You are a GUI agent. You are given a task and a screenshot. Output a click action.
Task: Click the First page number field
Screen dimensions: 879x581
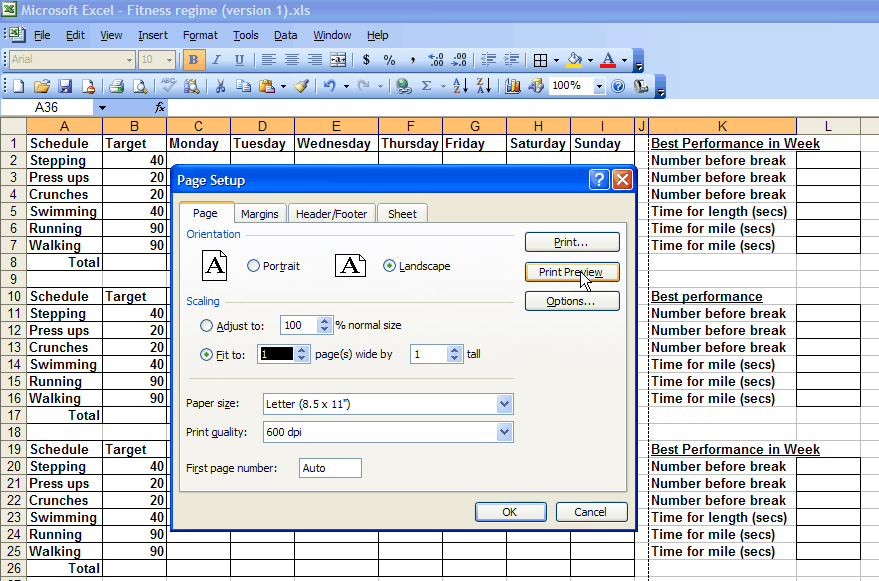[x=330, y=468]
